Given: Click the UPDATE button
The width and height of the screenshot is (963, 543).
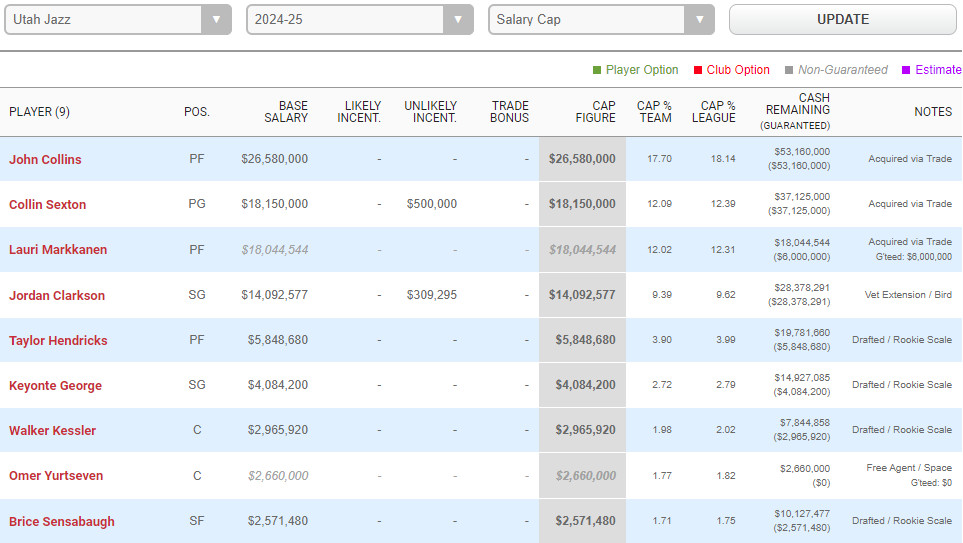Looking at the screenshot, I should 843,20.
